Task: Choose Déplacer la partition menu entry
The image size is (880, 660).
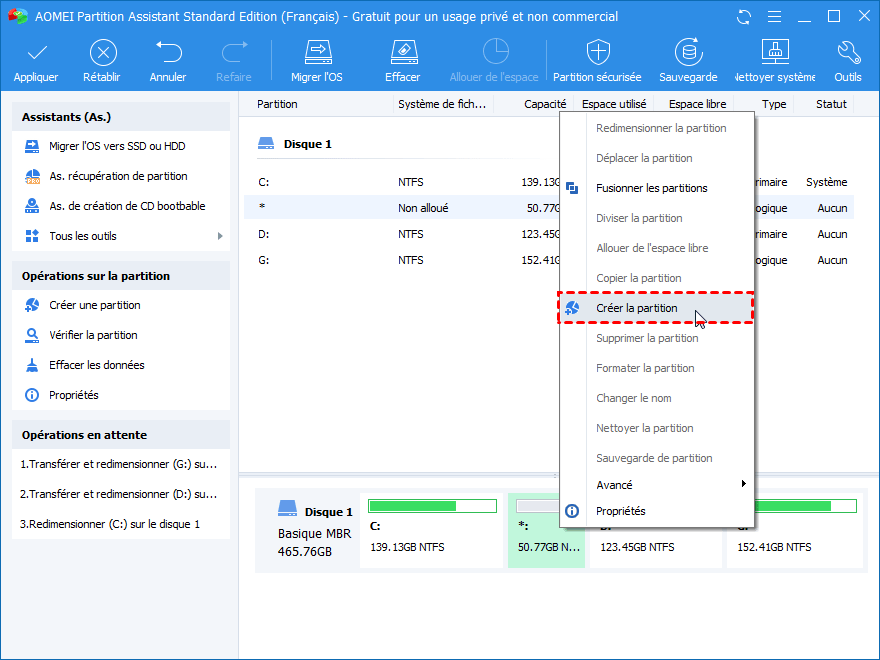Action: tap(657, 158)
